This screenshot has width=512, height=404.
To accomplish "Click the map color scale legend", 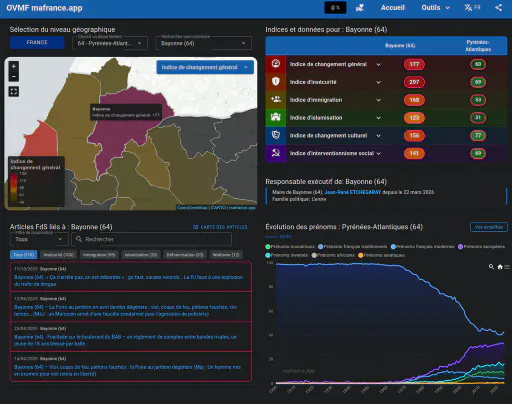I will click(x=35, y=181).
